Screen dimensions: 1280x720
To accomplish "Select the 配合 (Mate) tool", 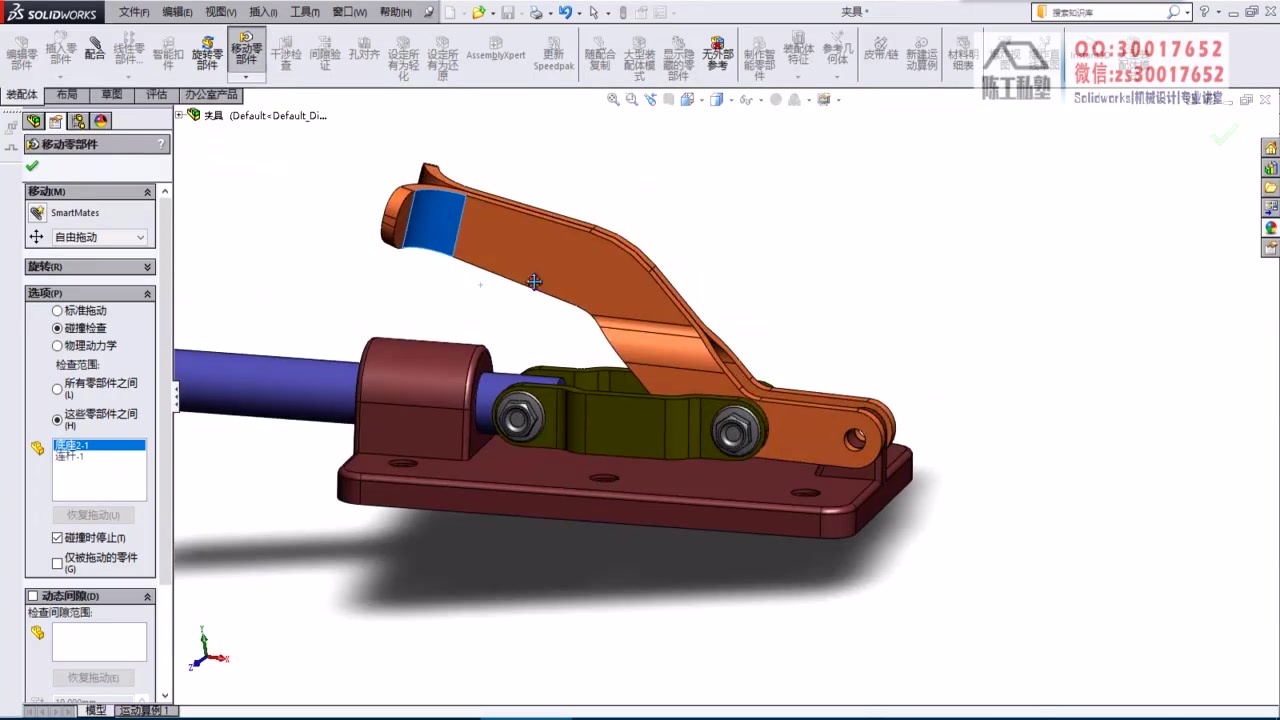I will coord(95,50).
